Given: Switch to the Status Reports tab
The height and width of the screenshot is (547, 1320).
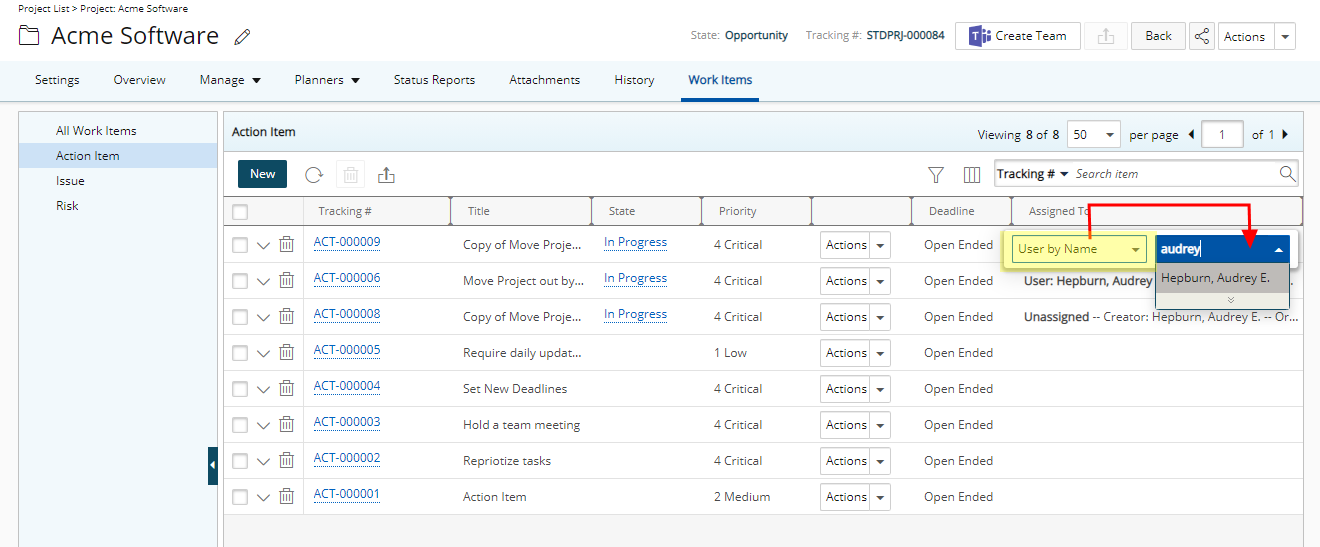Looking at the screenshot, I should click(434, 80).
